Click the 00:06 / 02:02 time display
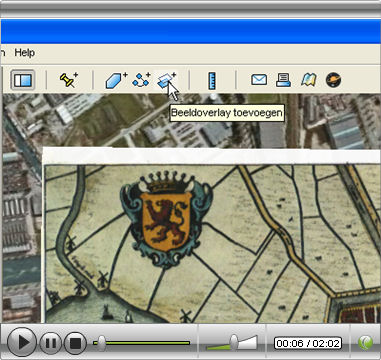Screen dimensions: 381x360 pos(308,343)
